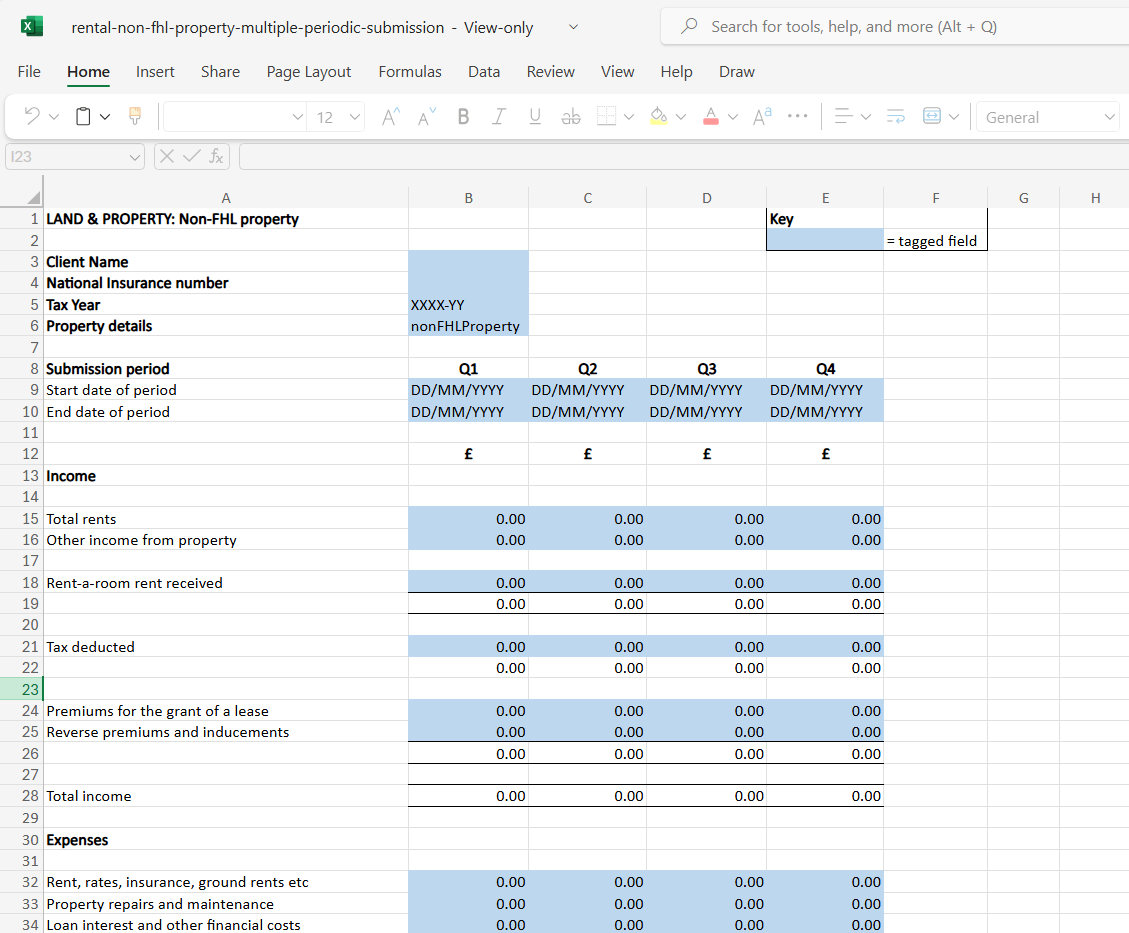The image size is (1129, 933).
Task: Open the File menu
Action: tap(29, 72)
